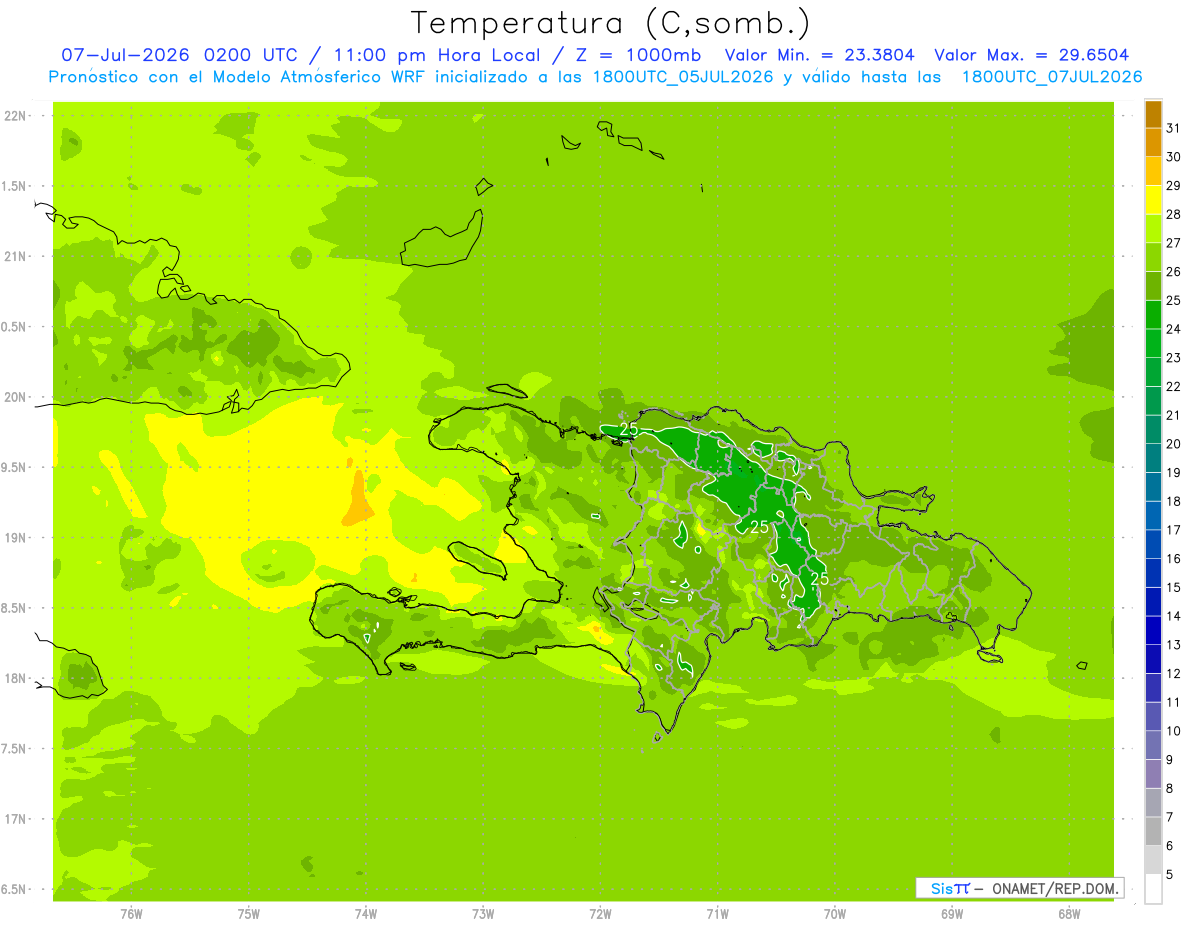Click the blue legend swatch between 15 and 16

click(1153, 574)
